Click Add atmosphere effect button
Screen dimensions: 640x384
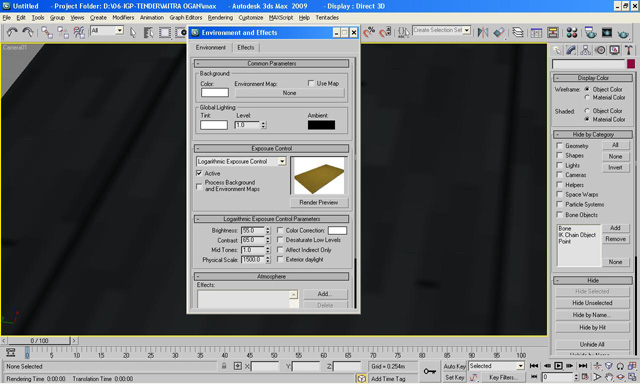click(325, 294)
